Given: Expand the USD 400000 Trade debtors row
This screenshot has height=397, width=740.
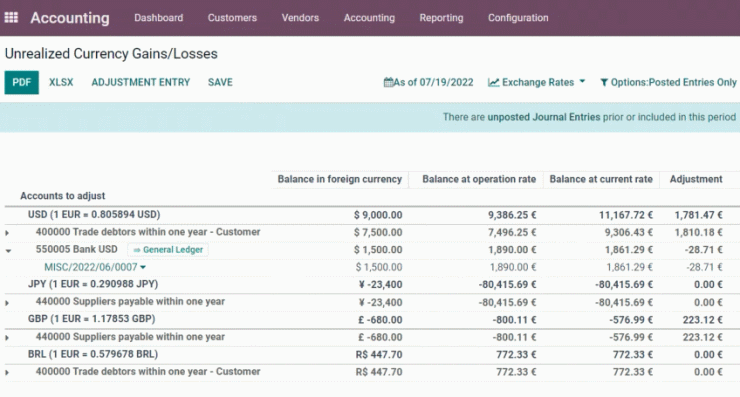Looking at the screenshot, I should coord(7,233).
